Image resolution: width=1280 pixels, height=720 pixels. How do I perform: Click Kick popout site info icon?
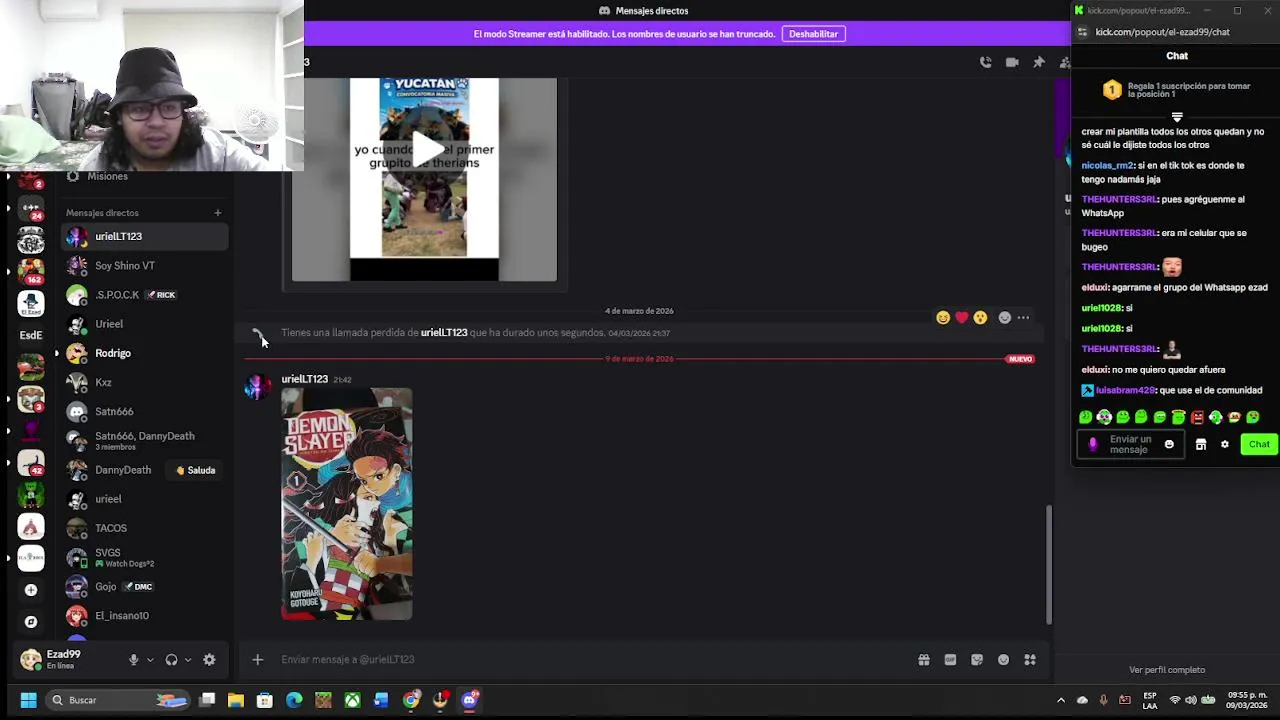coord(1082,32)
